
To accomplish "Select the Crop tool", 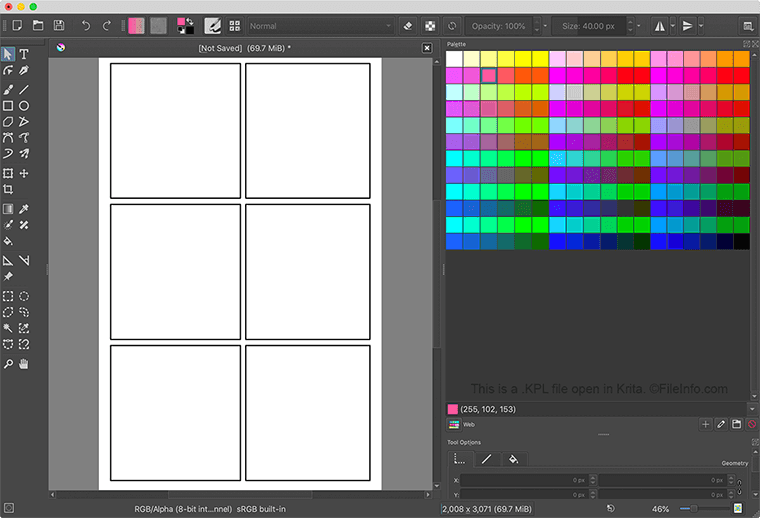I will pyautogui.click(x=8, y=189).
